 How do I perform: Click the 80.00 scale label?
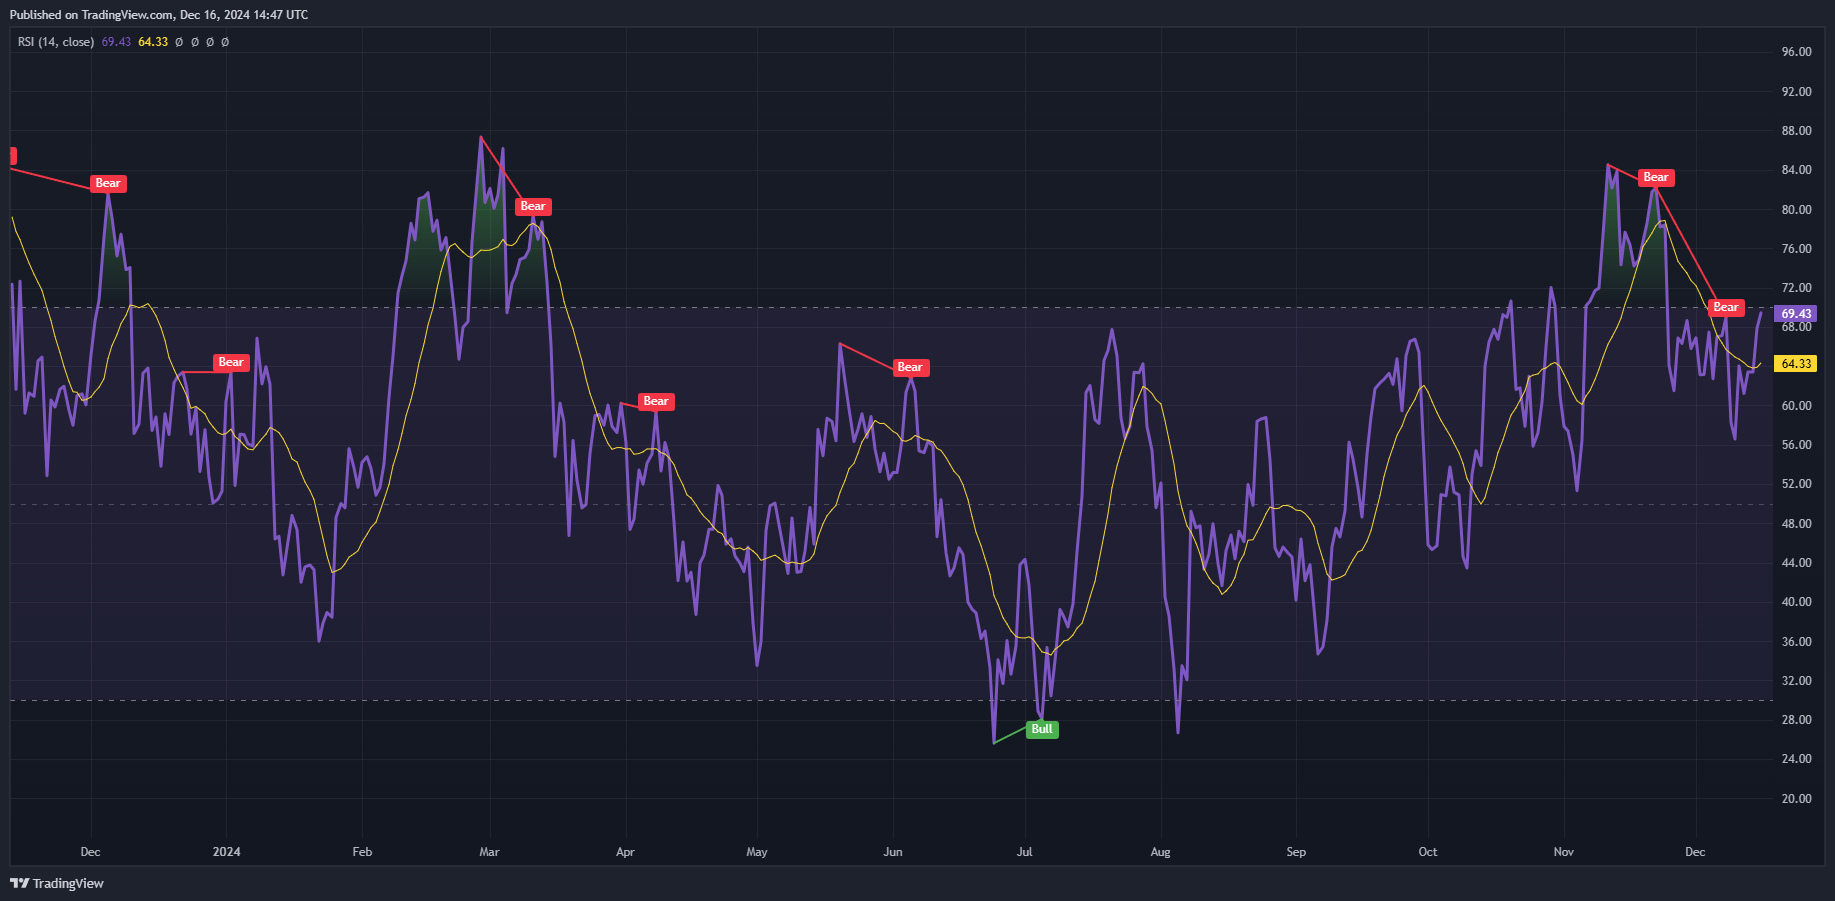click(x=1796, y=210)
